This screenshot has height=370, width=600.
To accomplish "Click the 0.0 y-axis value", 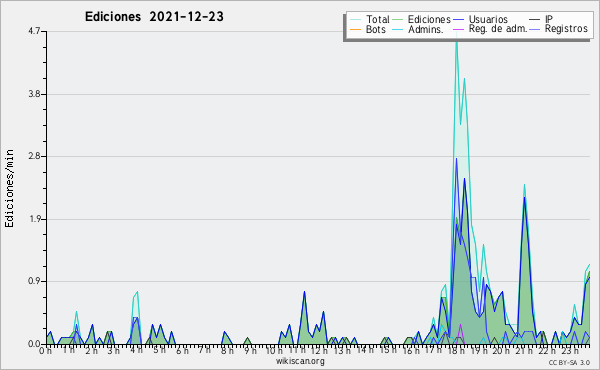I will point(34,344).
